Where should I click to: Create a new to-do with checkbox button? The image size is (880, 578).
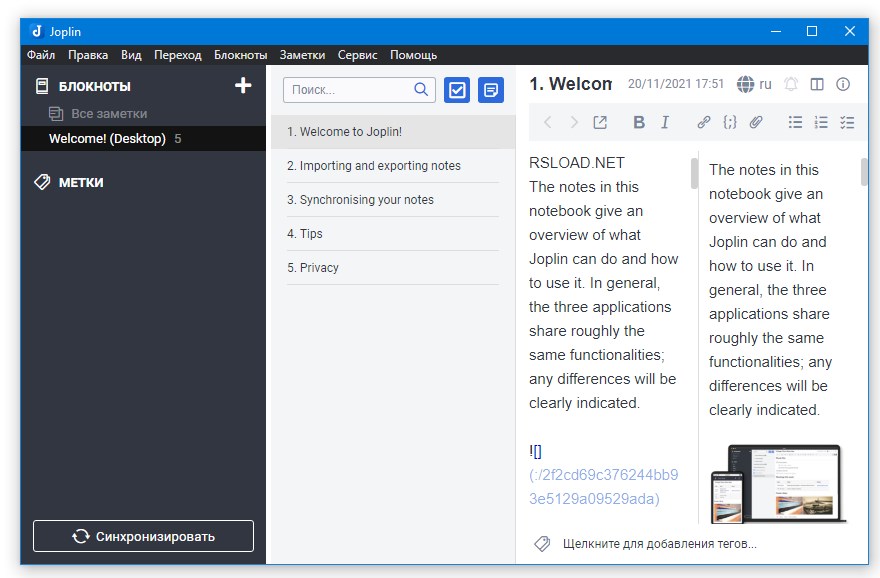coord(457,90)
